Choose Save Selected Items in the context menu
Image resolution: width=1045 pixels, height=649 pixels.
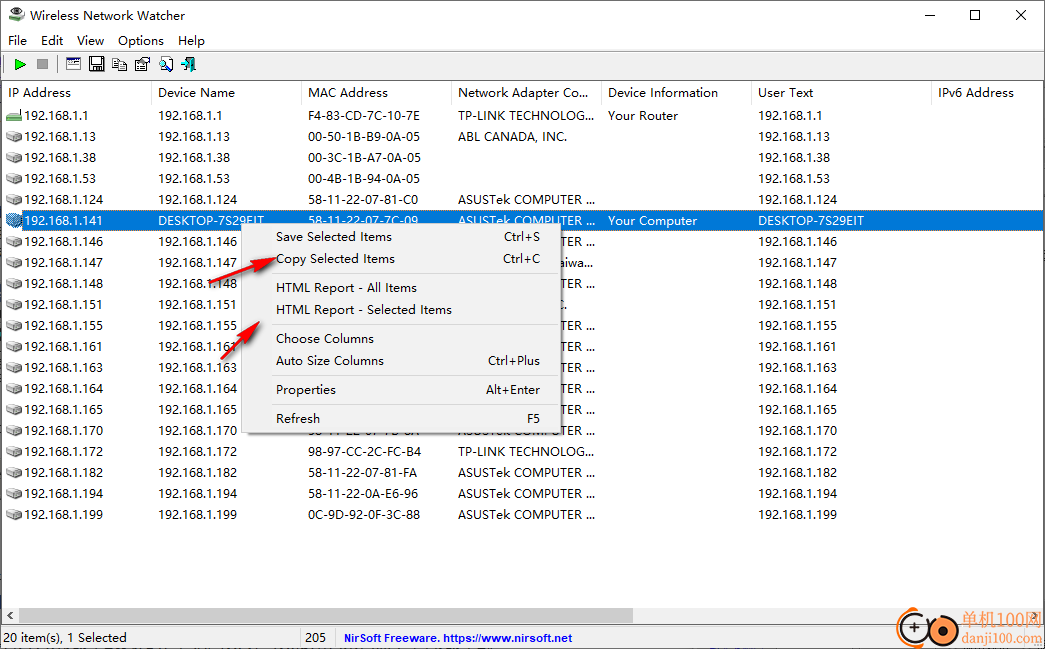tap(400, 237)
